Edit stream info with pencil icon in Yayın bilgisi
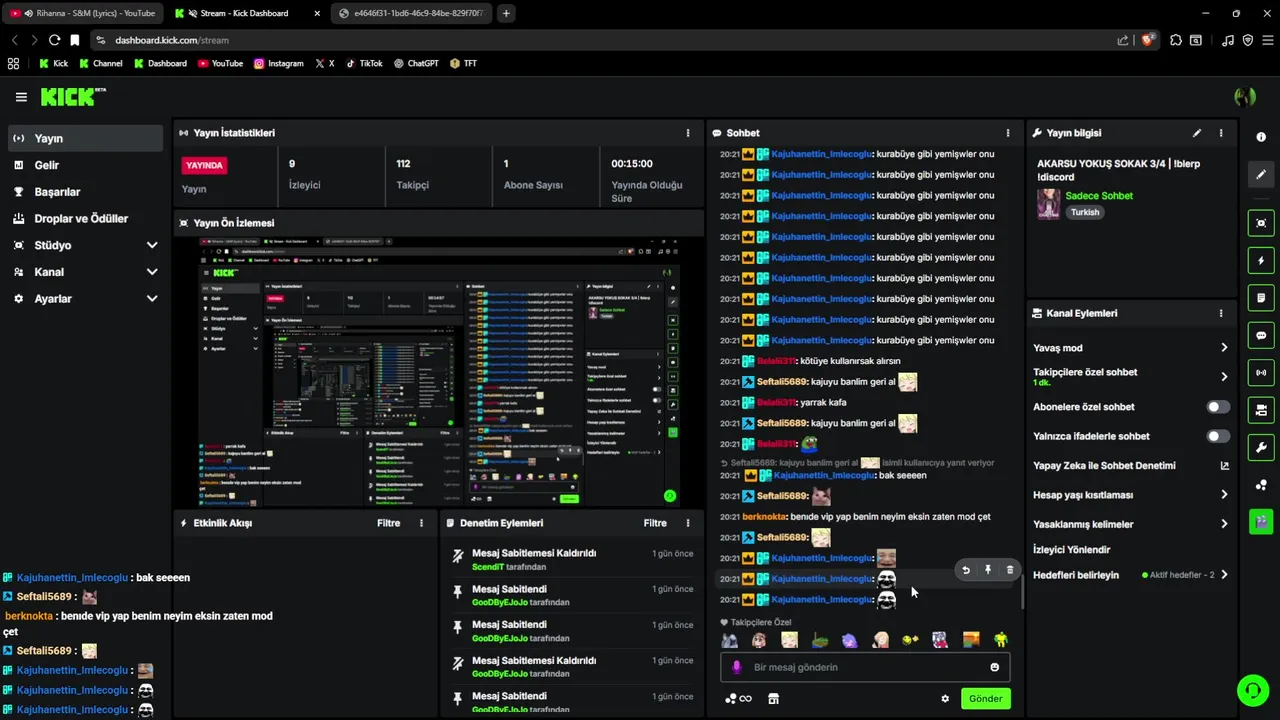Image resolution: width=1280 pixels, height=720 pixels. (1197, 133)
